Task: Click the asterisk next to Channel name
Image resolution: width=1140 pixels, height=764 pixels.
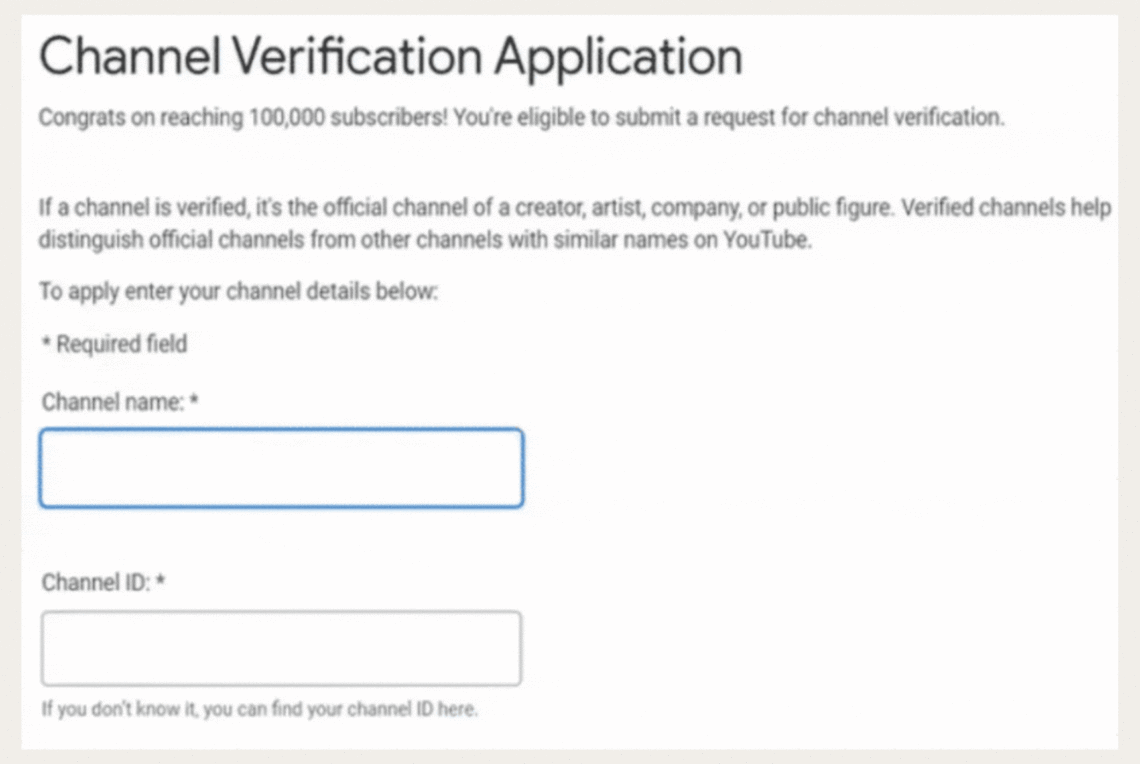Action: tap(192, 400)
